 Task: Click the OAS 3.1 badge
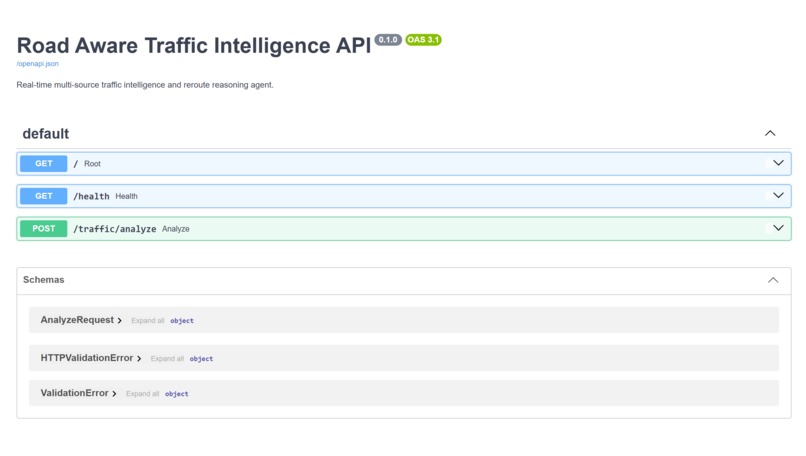tap(423, 40)
